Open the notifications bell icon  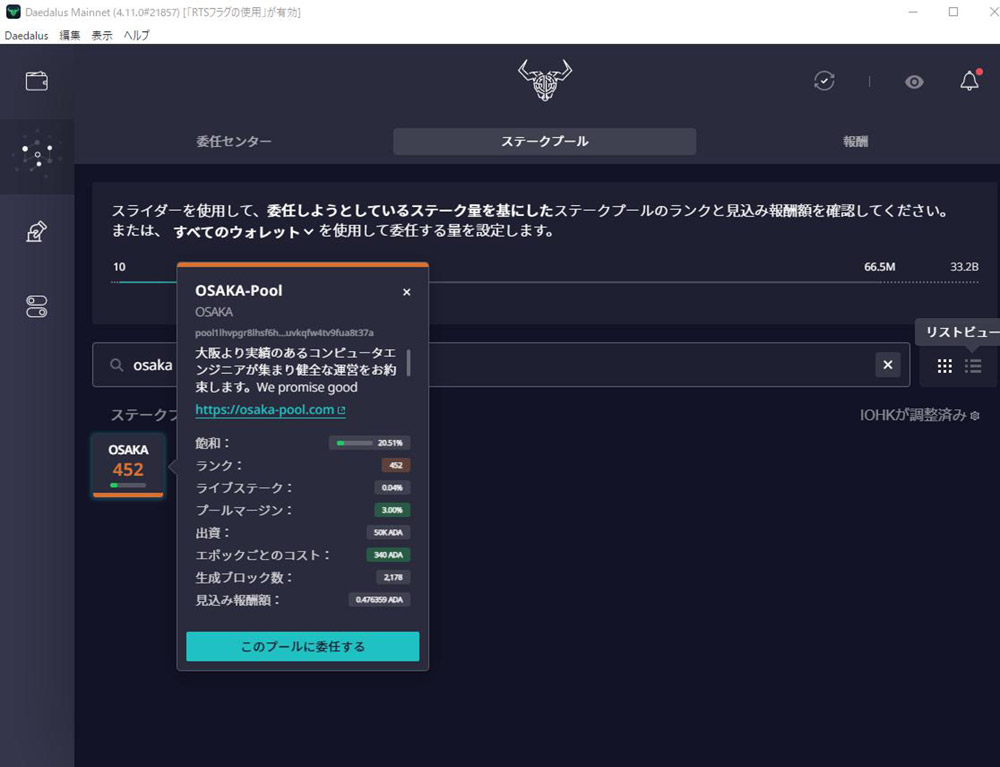(969, 82)
